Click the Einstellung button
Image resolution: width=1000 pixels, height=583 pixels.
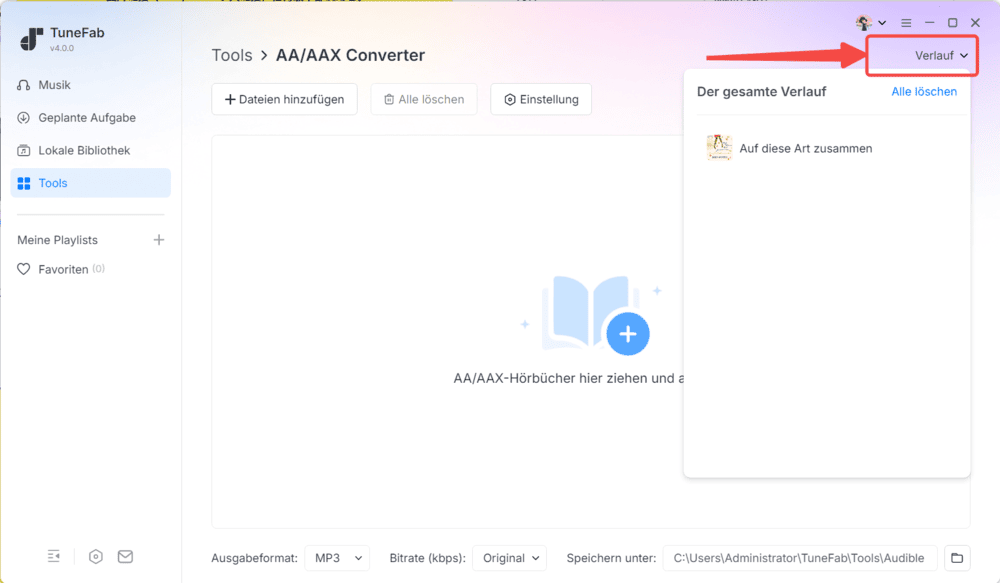pyautogui.click(x=541, y=99)
